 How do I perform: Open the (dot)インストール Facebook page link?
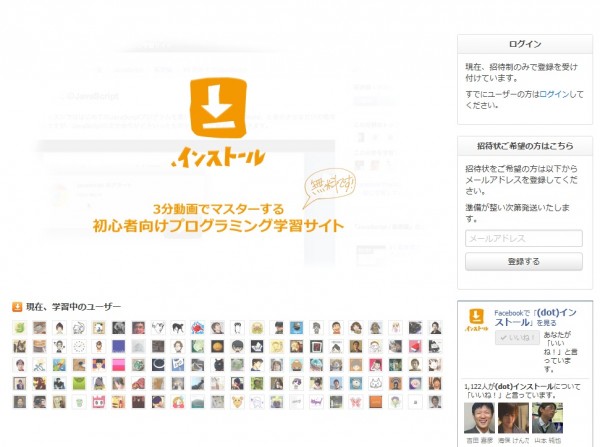(536, 317)
